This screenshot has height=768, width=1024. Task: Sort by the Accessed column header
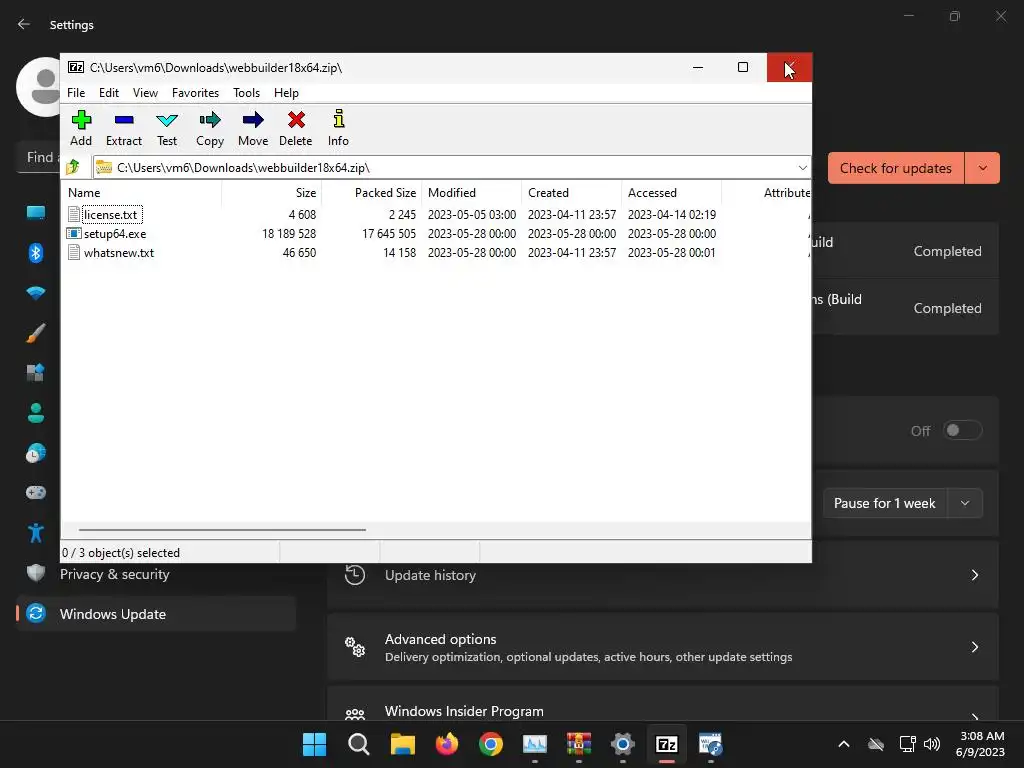tap(671, 193)
